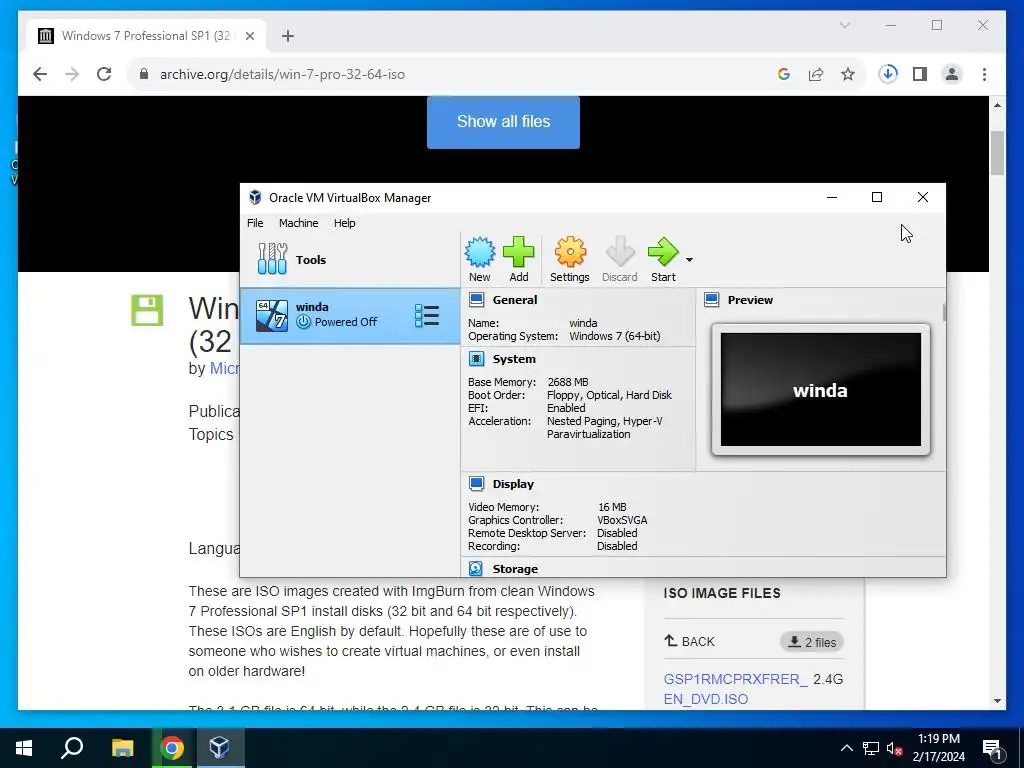Click the New virtual machine icon
Viewport: 1024px width, 768px height.
[x=479, y=252]
